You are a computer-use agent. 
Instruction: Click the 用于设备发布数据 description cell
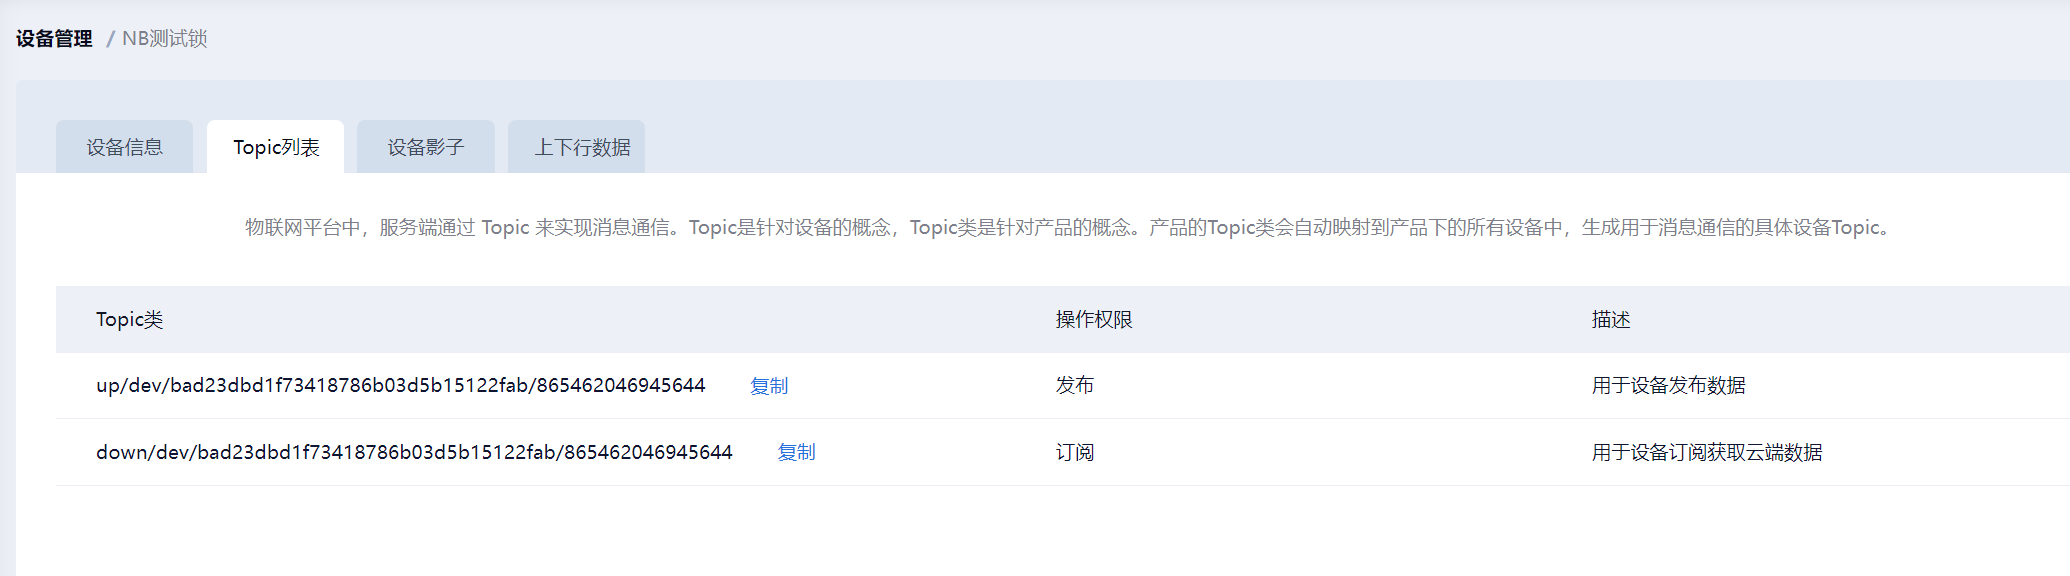coord(1668,386)
